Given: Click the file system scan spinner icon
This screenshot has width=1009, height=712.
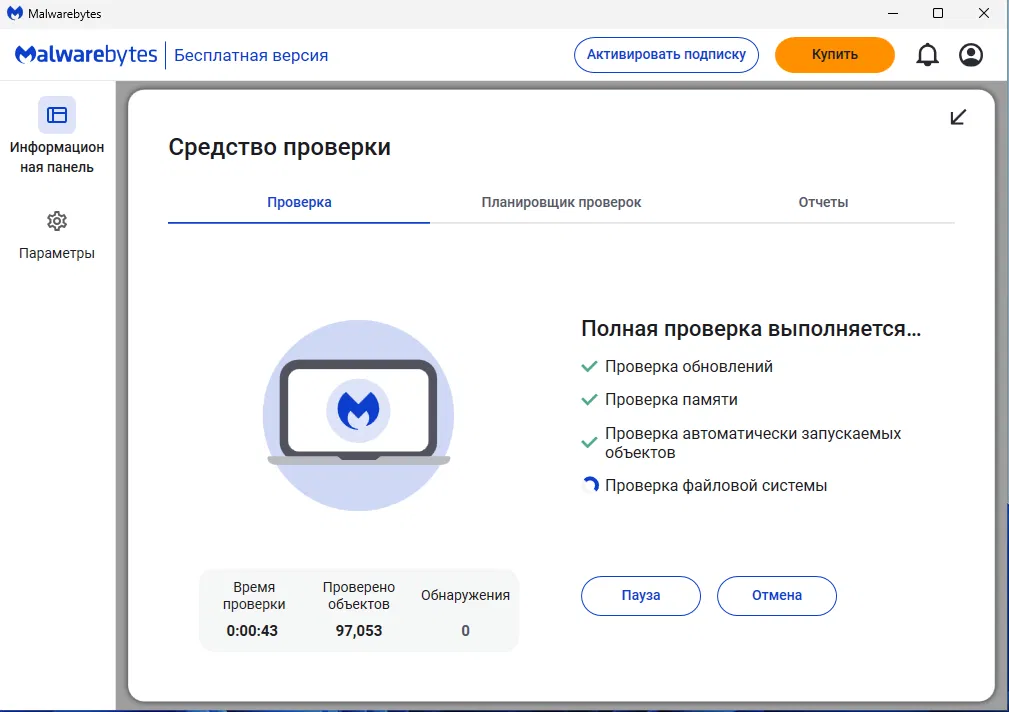Looking at the screenshot, I should coord(589,485).
